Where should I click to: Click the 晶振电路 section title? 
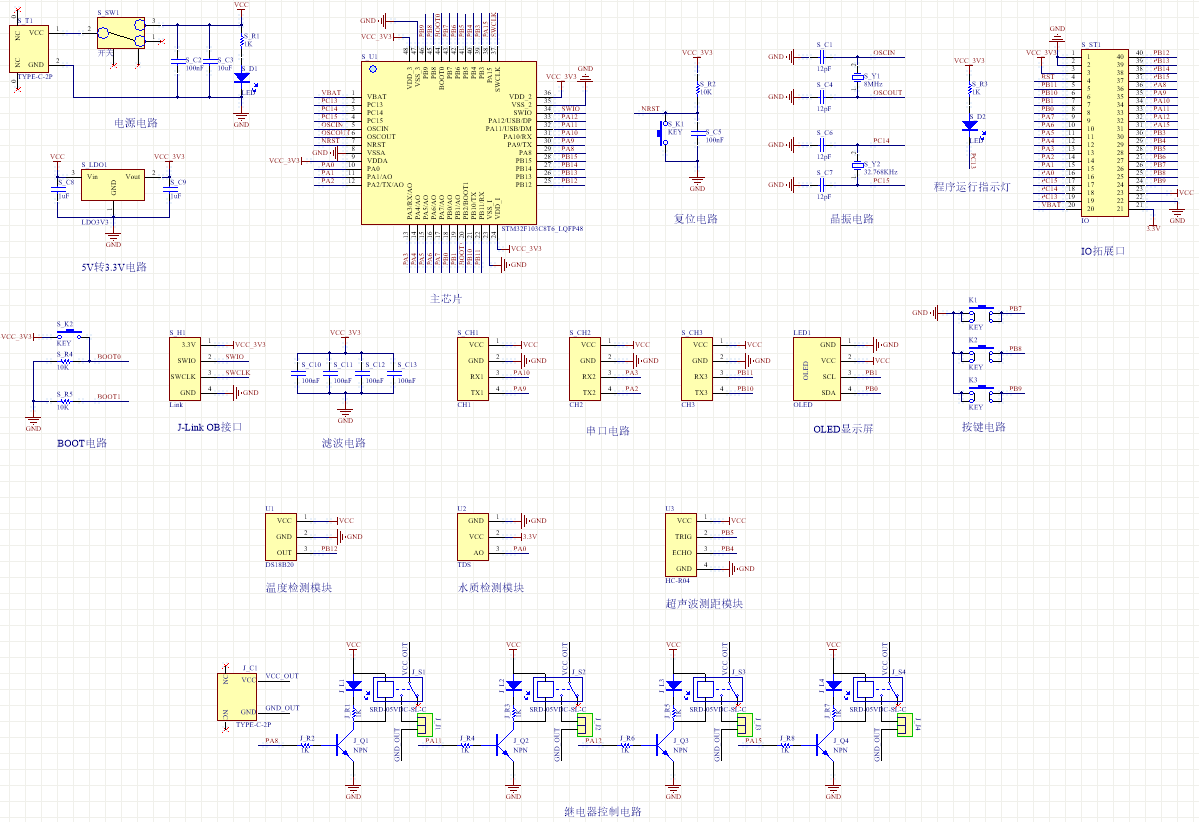tap(852, 219)
